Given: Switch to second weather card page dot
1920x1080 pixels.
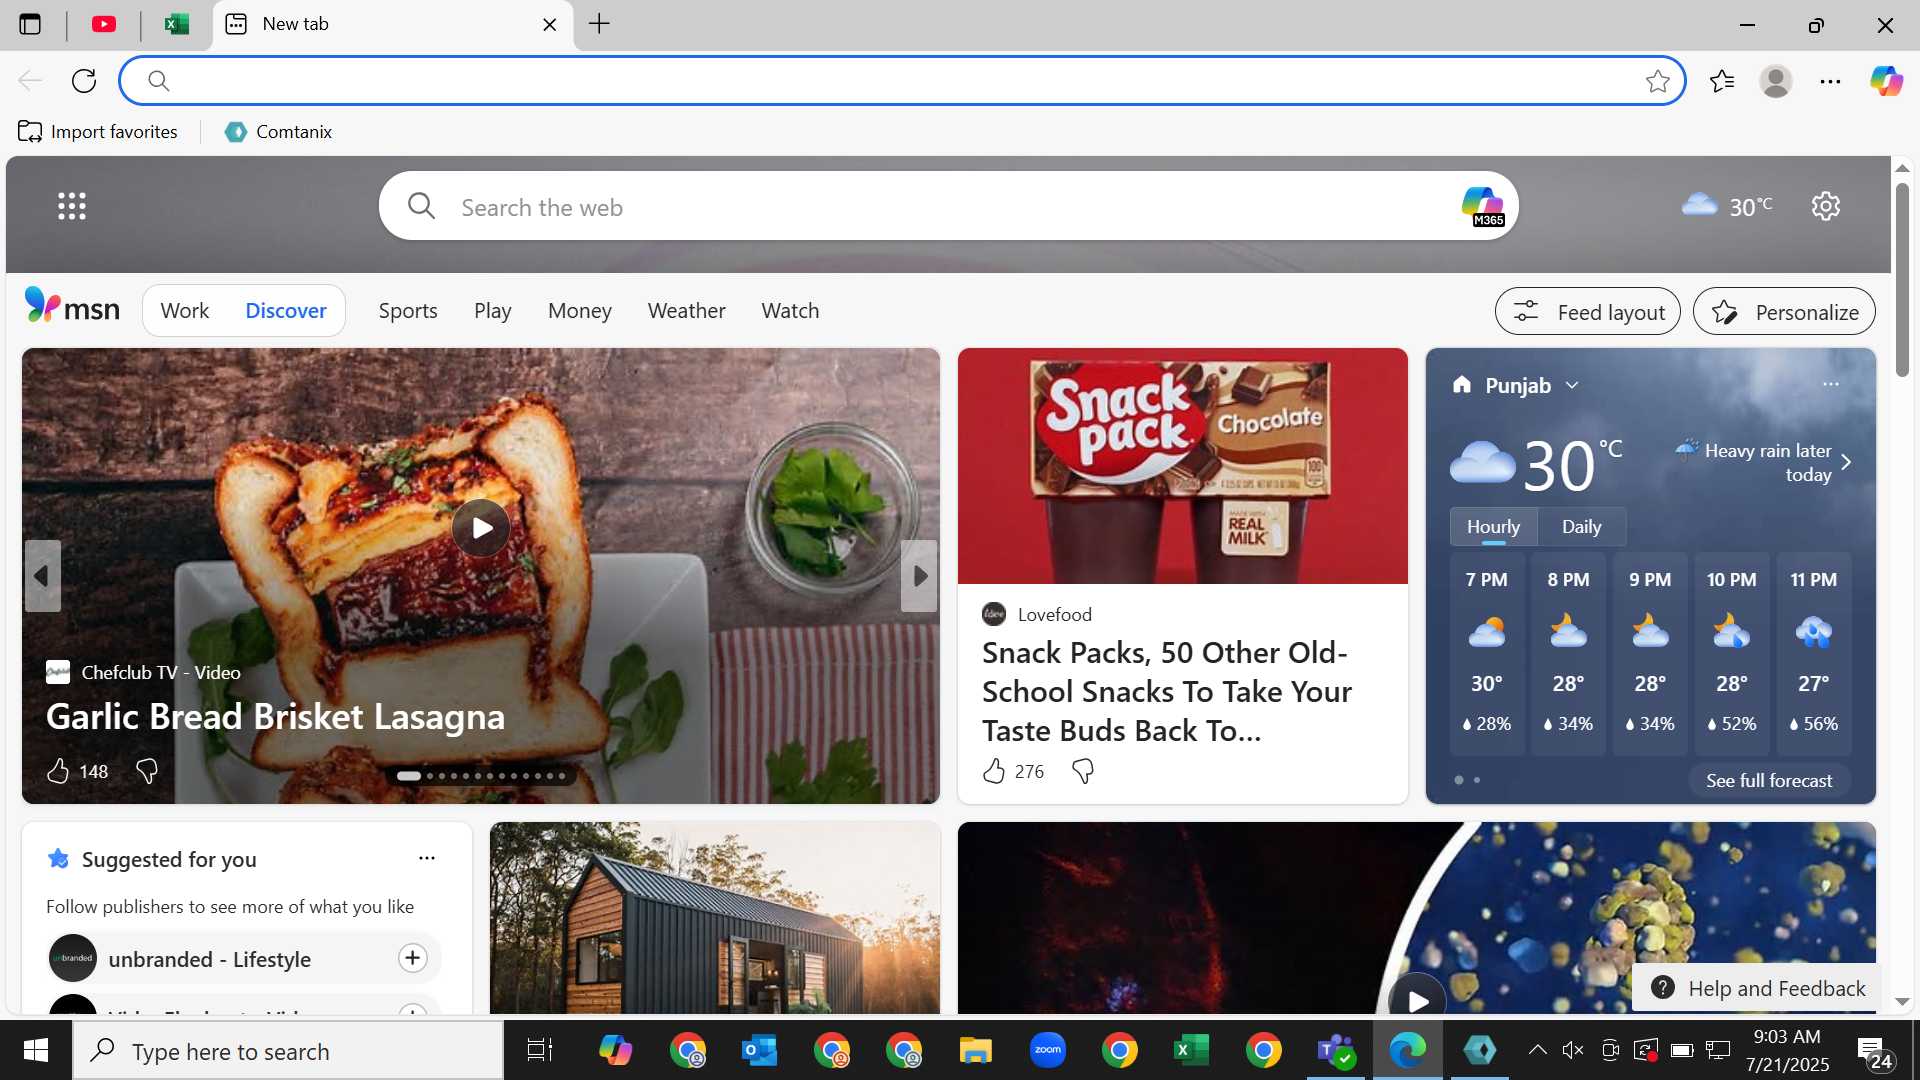Looking at the screenshot, I should 1477,780.
